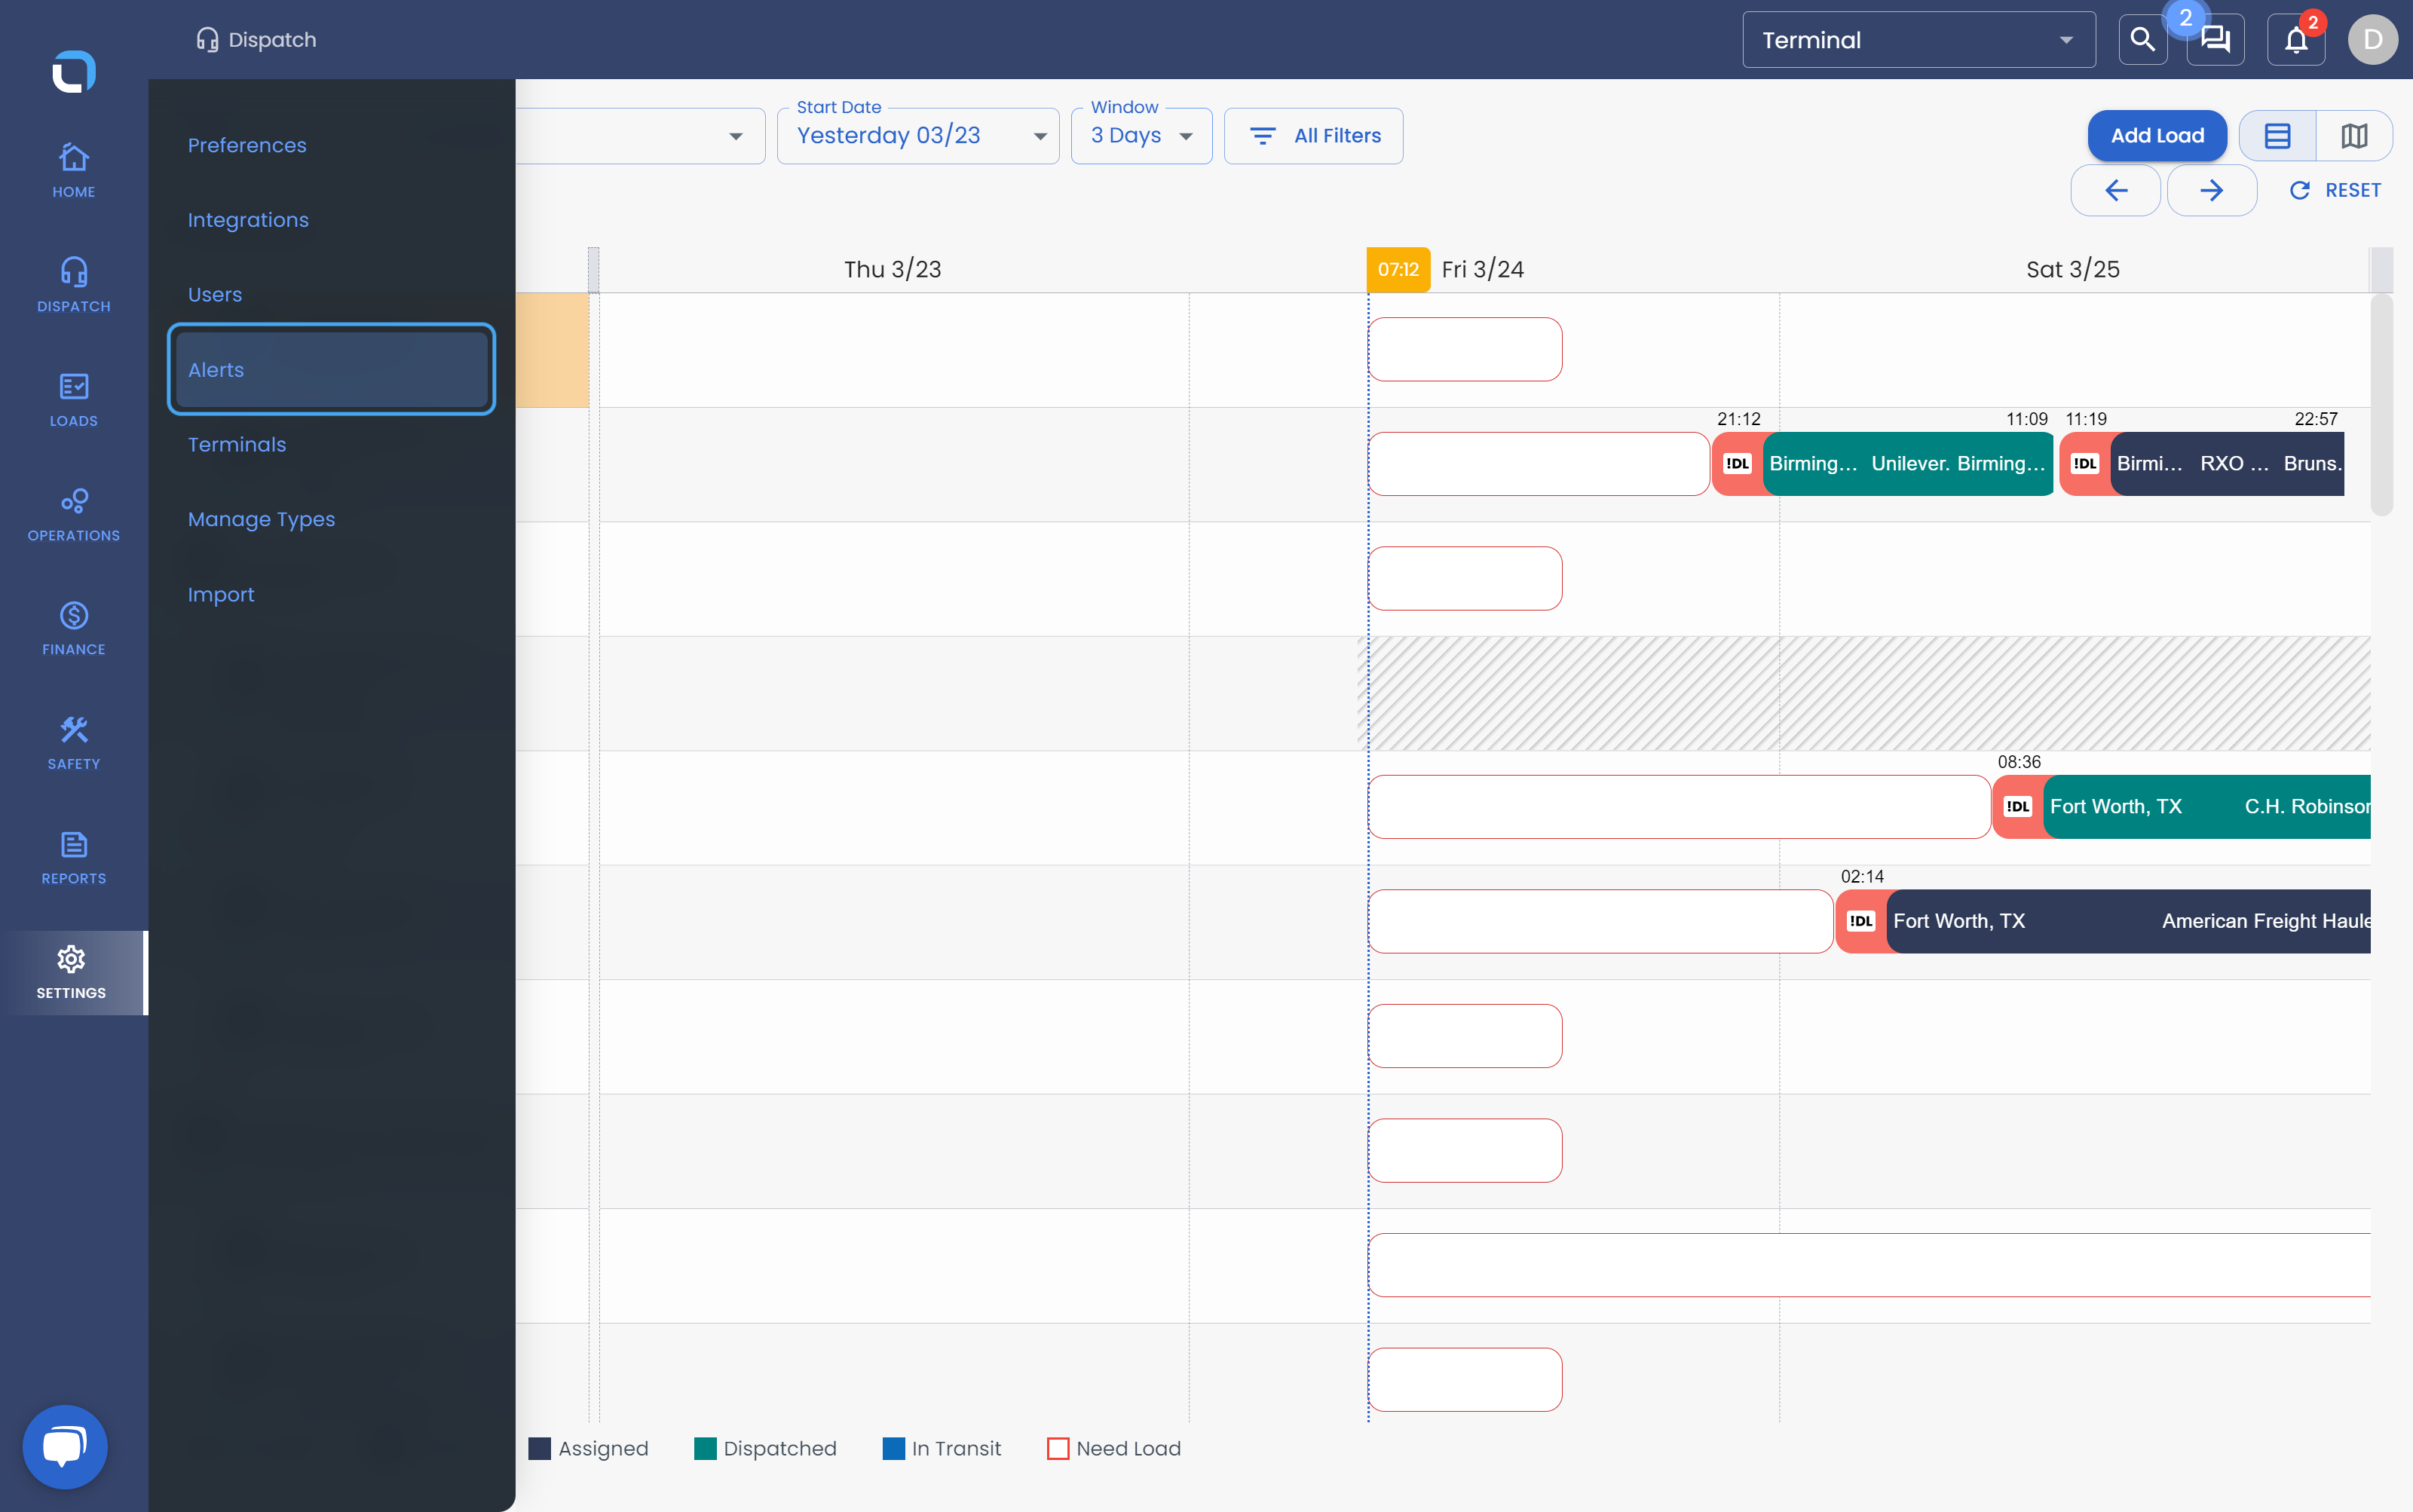Screen dimensions: 2413x1512
Task: Click the RESET button
Action: tap(2335, 190)
